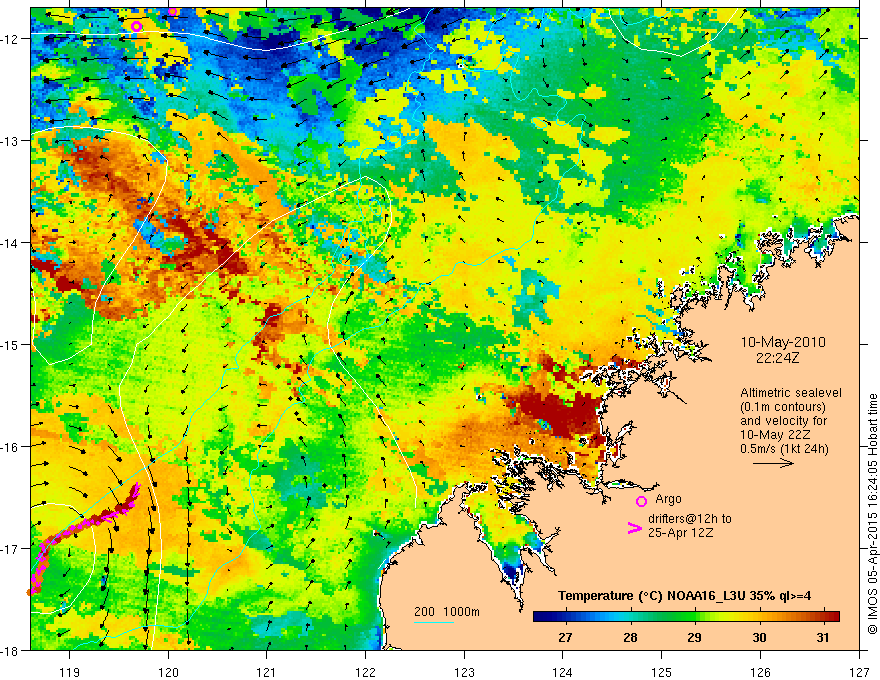Click the temperature color bar at 31
The height and width of the screenshot is (680, 880).
point(823,616)
